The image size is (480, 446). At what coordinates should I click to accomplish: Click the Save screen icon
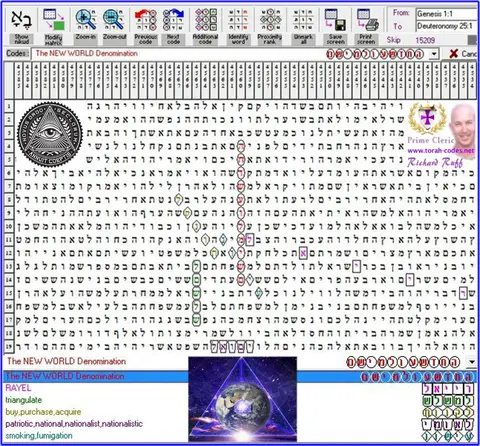click(335, 19)
